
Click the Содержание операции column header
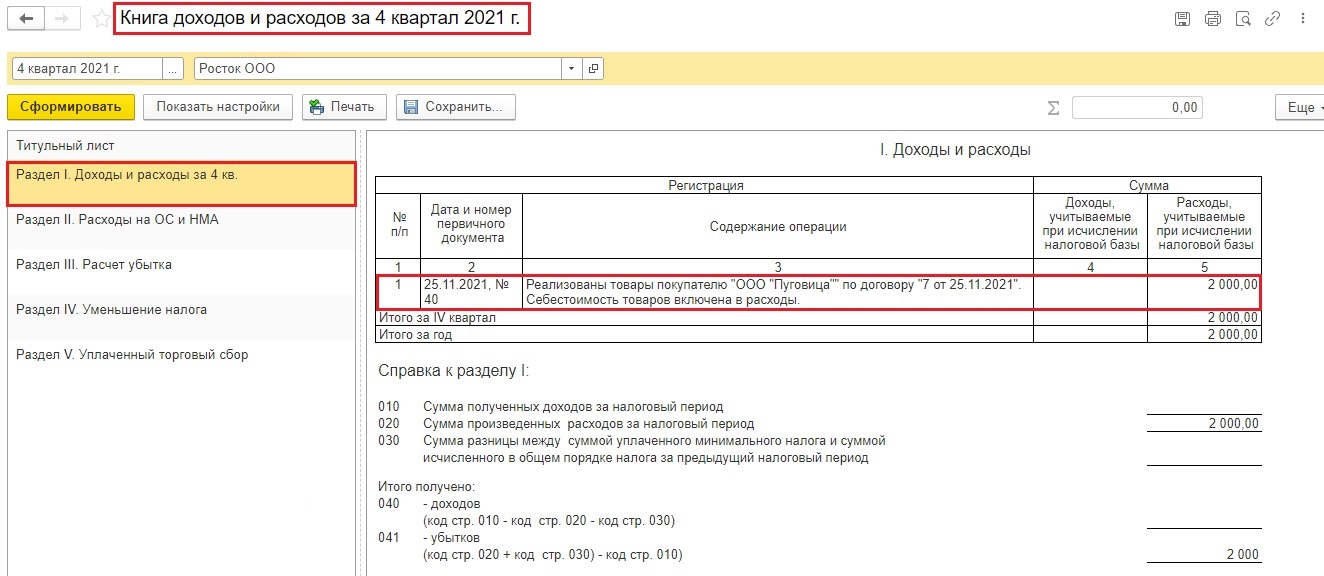[777, 226]
